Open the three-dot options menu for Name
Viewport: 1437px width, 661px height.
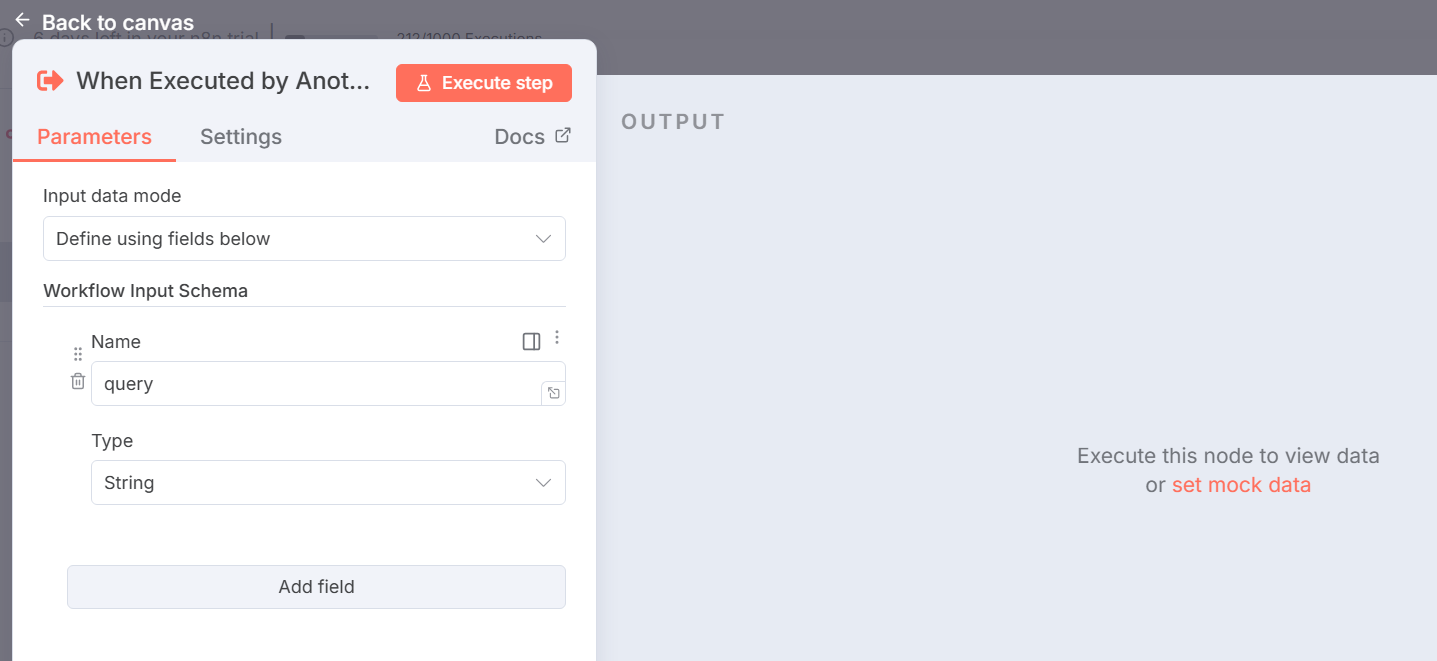[557, 338]
